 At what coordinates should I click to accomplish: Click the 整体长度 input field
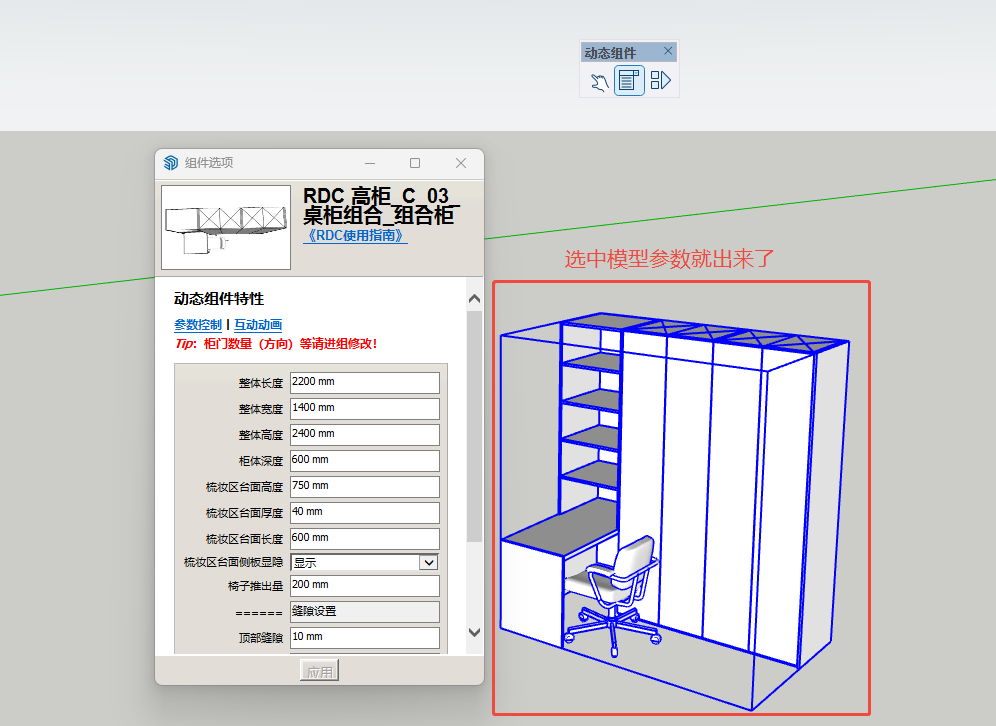coord(365,382)
